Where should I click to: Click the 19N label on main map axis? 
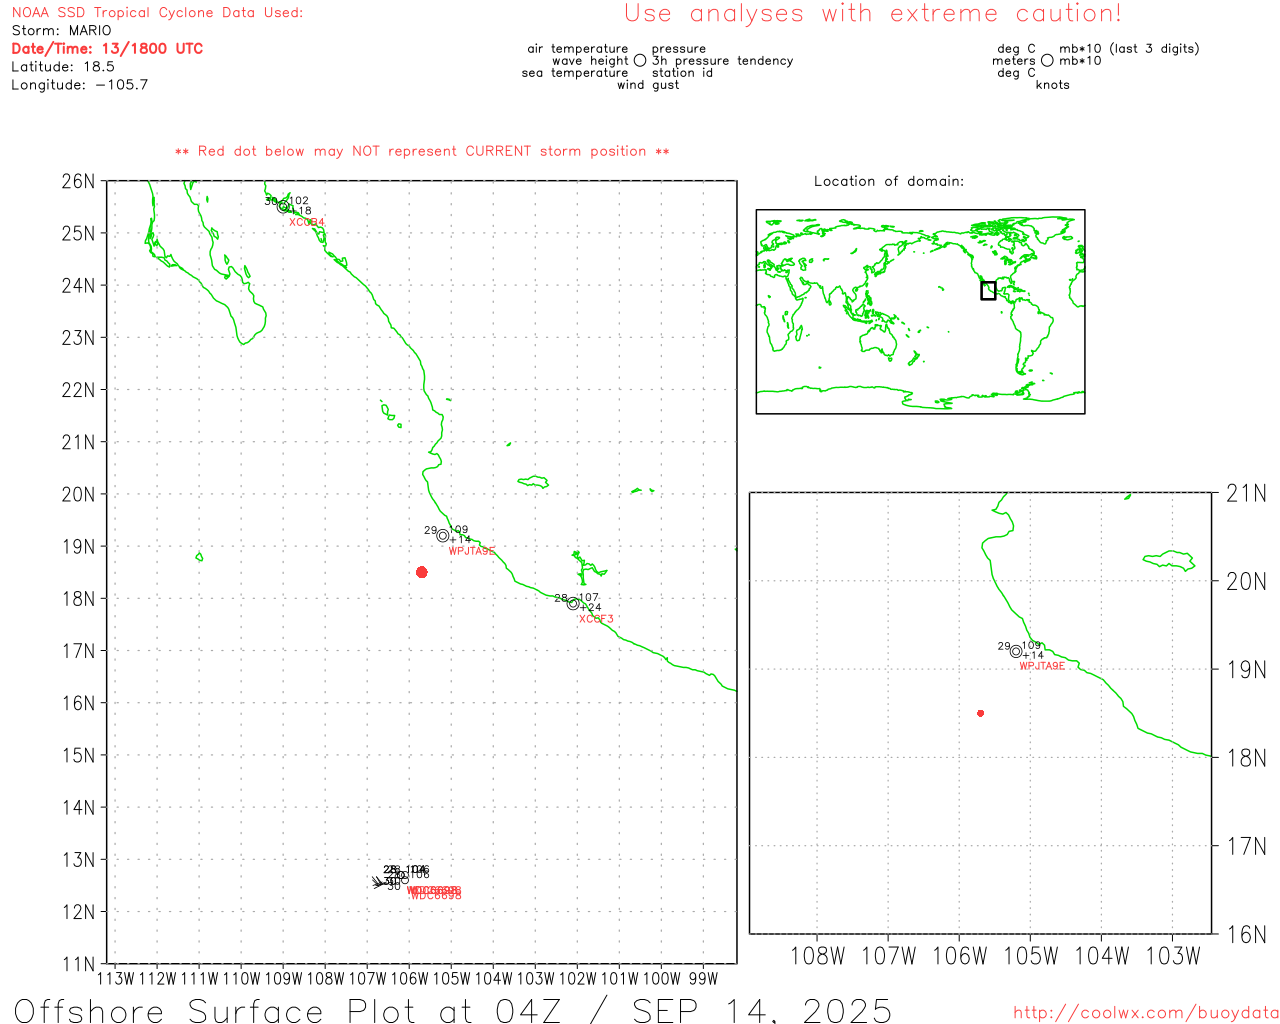pos(78,547)
